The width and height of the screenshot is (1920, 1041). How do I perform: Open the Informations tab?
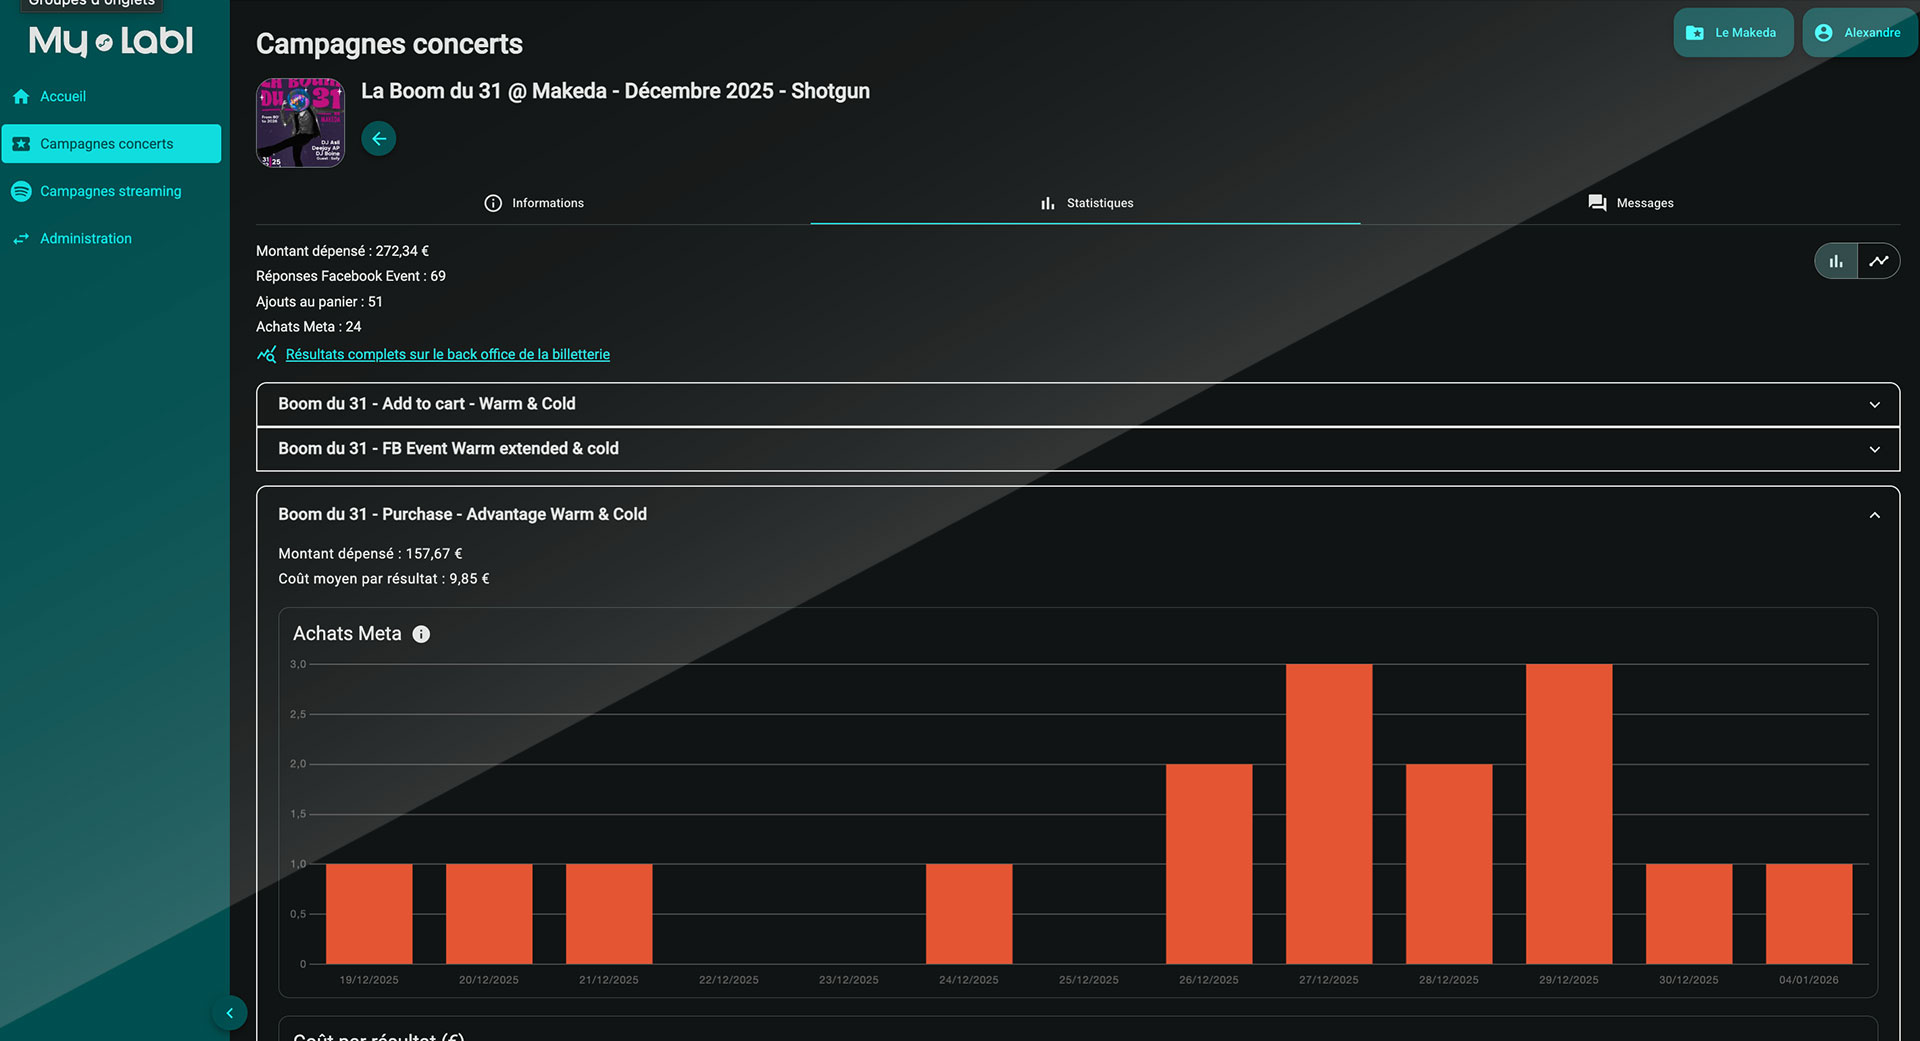[x=534, y=203]
